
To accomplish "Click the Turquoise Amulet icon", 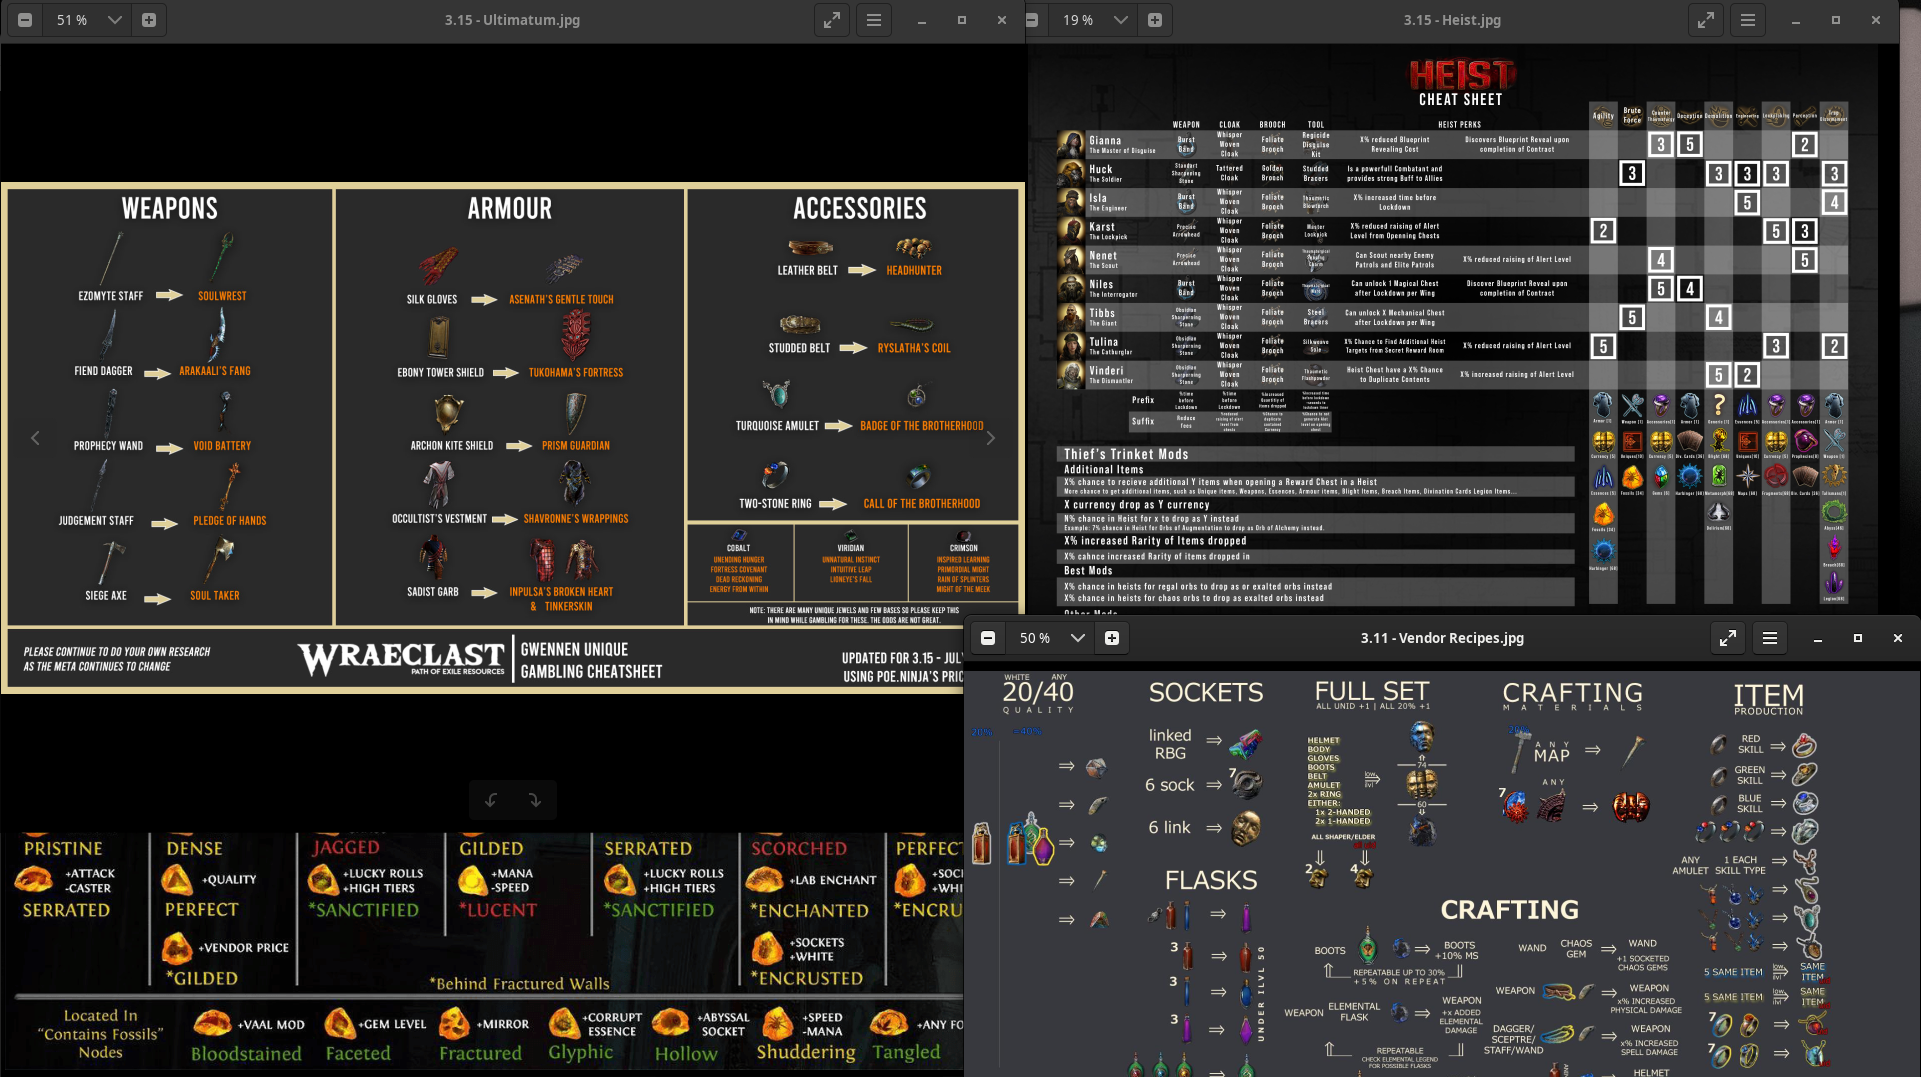I will 776,394.
